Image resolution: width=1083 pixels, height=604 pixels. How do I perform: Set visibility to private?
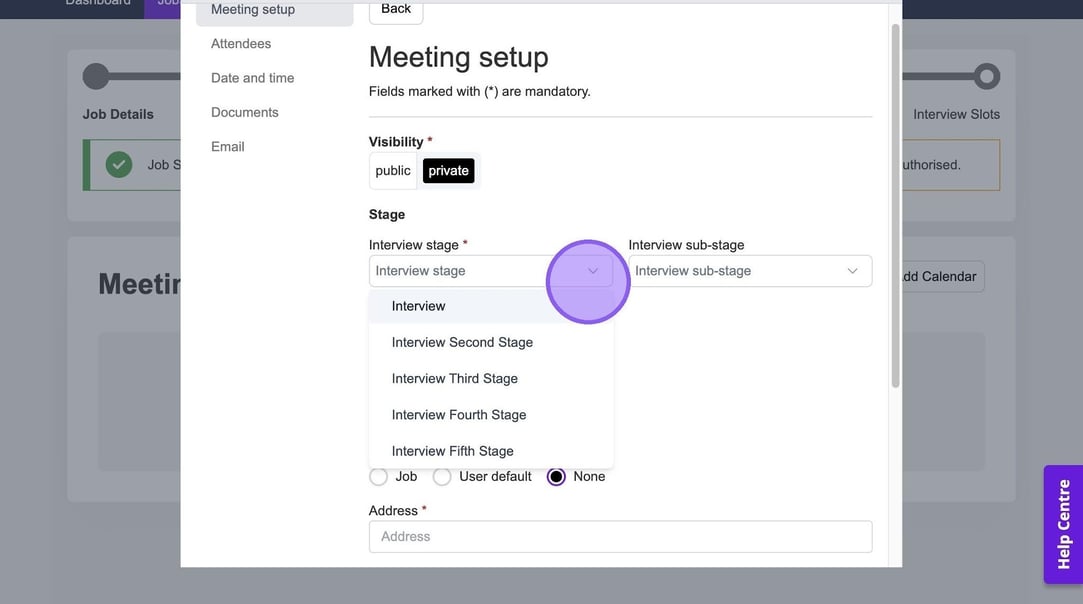click(x=448, y=171)
